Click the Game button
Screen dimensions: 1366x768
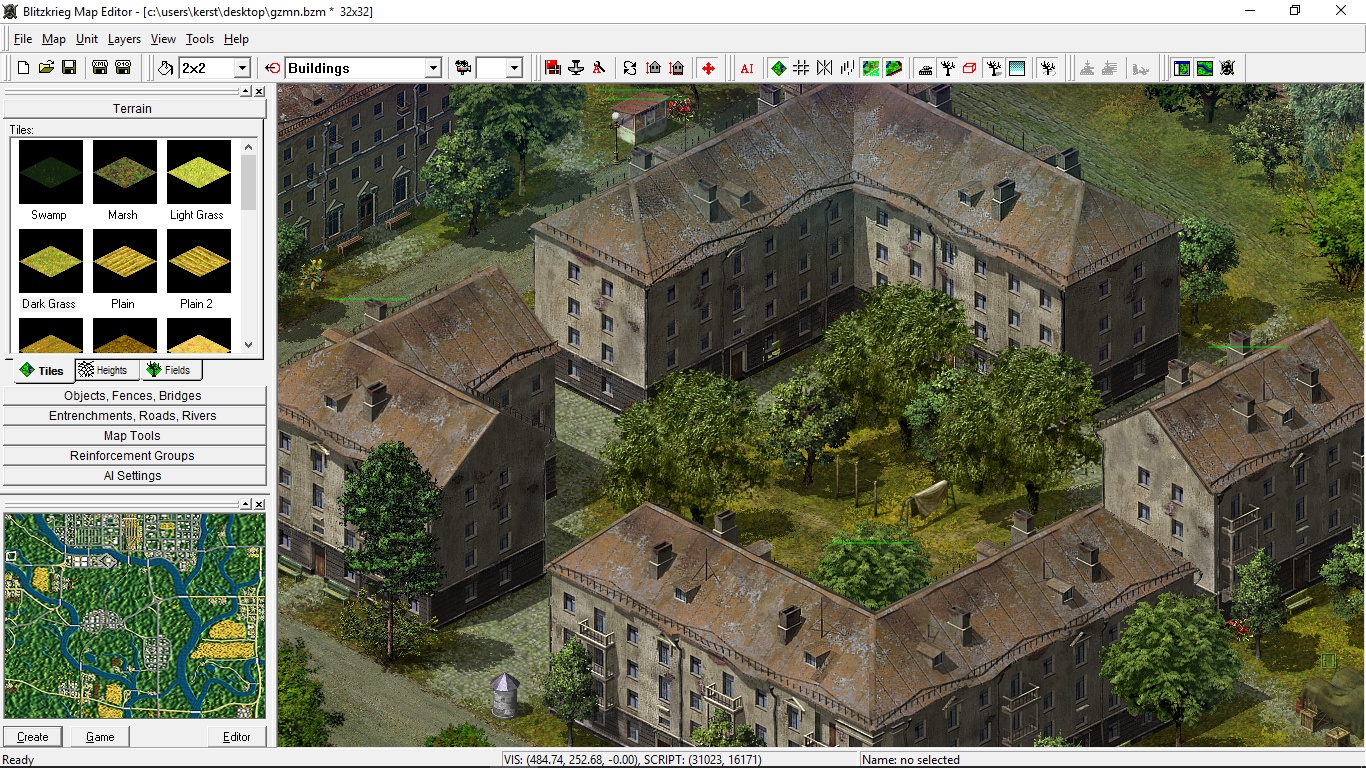100,737
